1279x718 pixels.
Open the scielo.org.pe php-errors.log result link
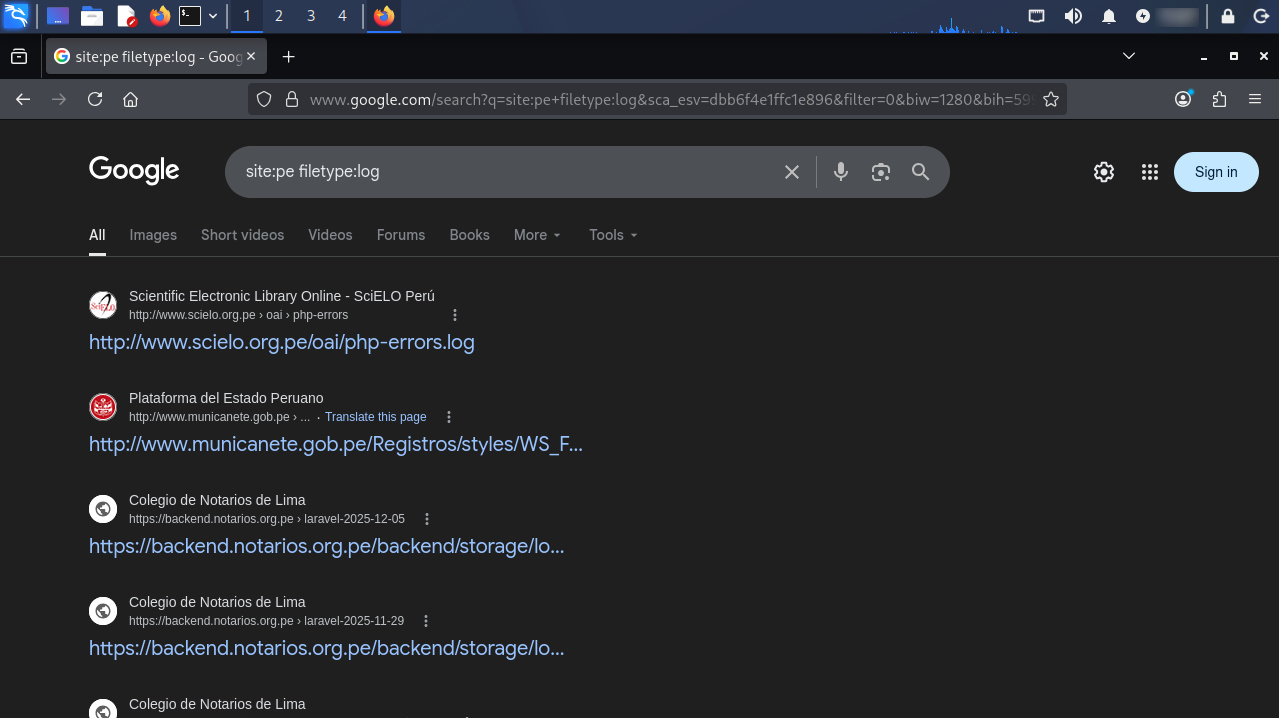pyautogui.click(x=281, y=342)
